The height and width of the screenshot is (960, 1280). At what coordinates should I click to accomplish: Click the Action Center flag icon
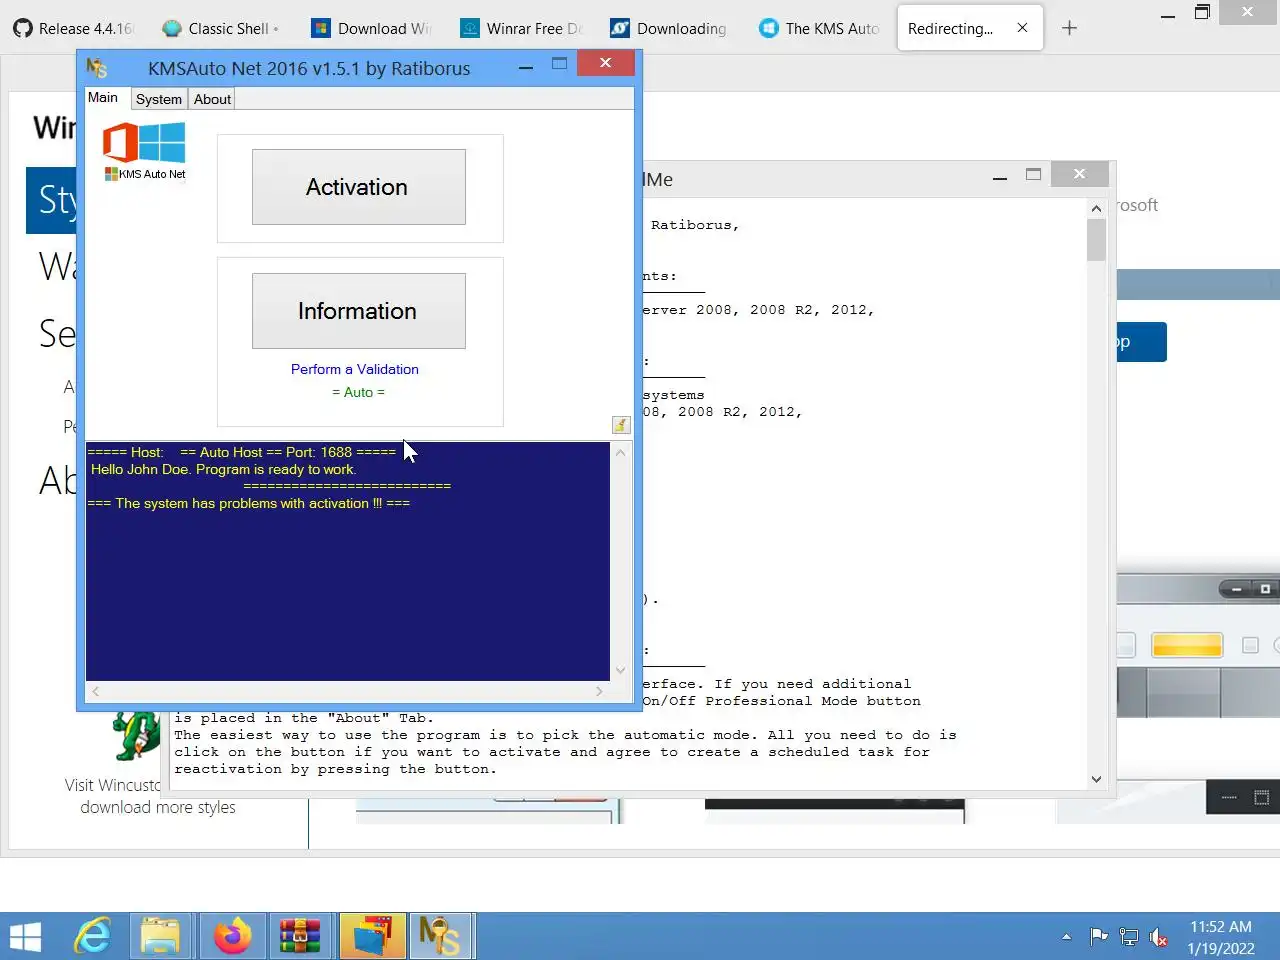[1098, 937]
